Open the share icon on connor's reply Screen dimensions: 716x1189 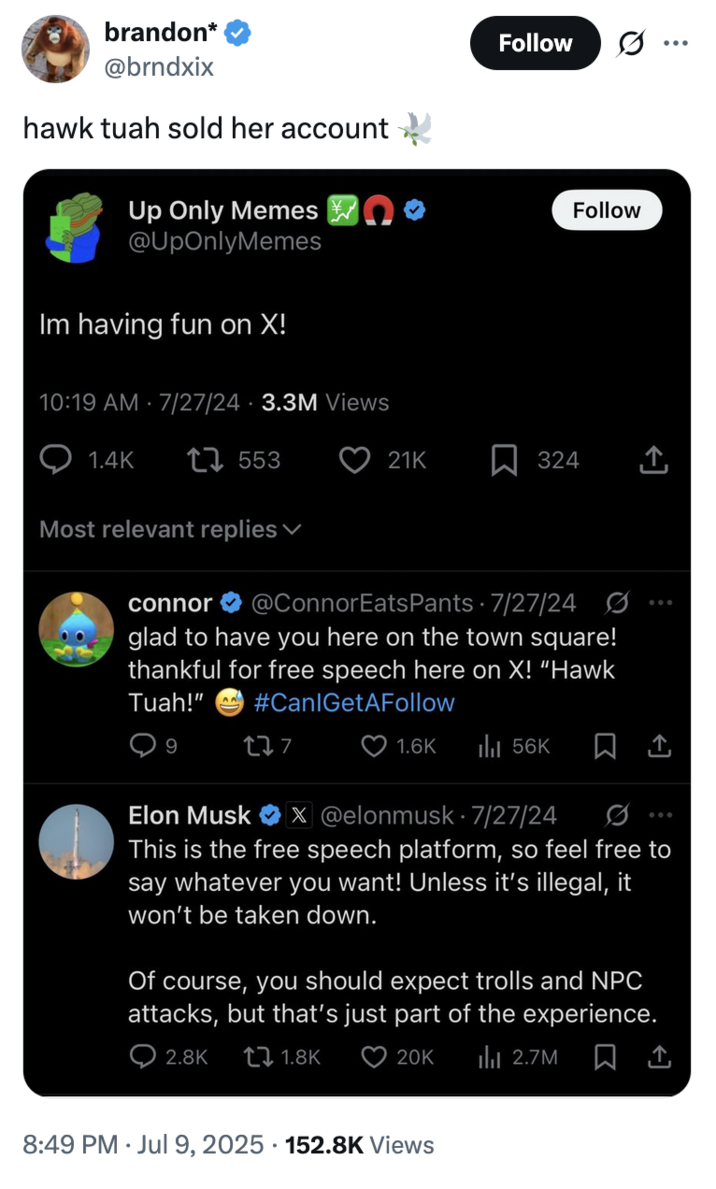click(x=660, y=746)
